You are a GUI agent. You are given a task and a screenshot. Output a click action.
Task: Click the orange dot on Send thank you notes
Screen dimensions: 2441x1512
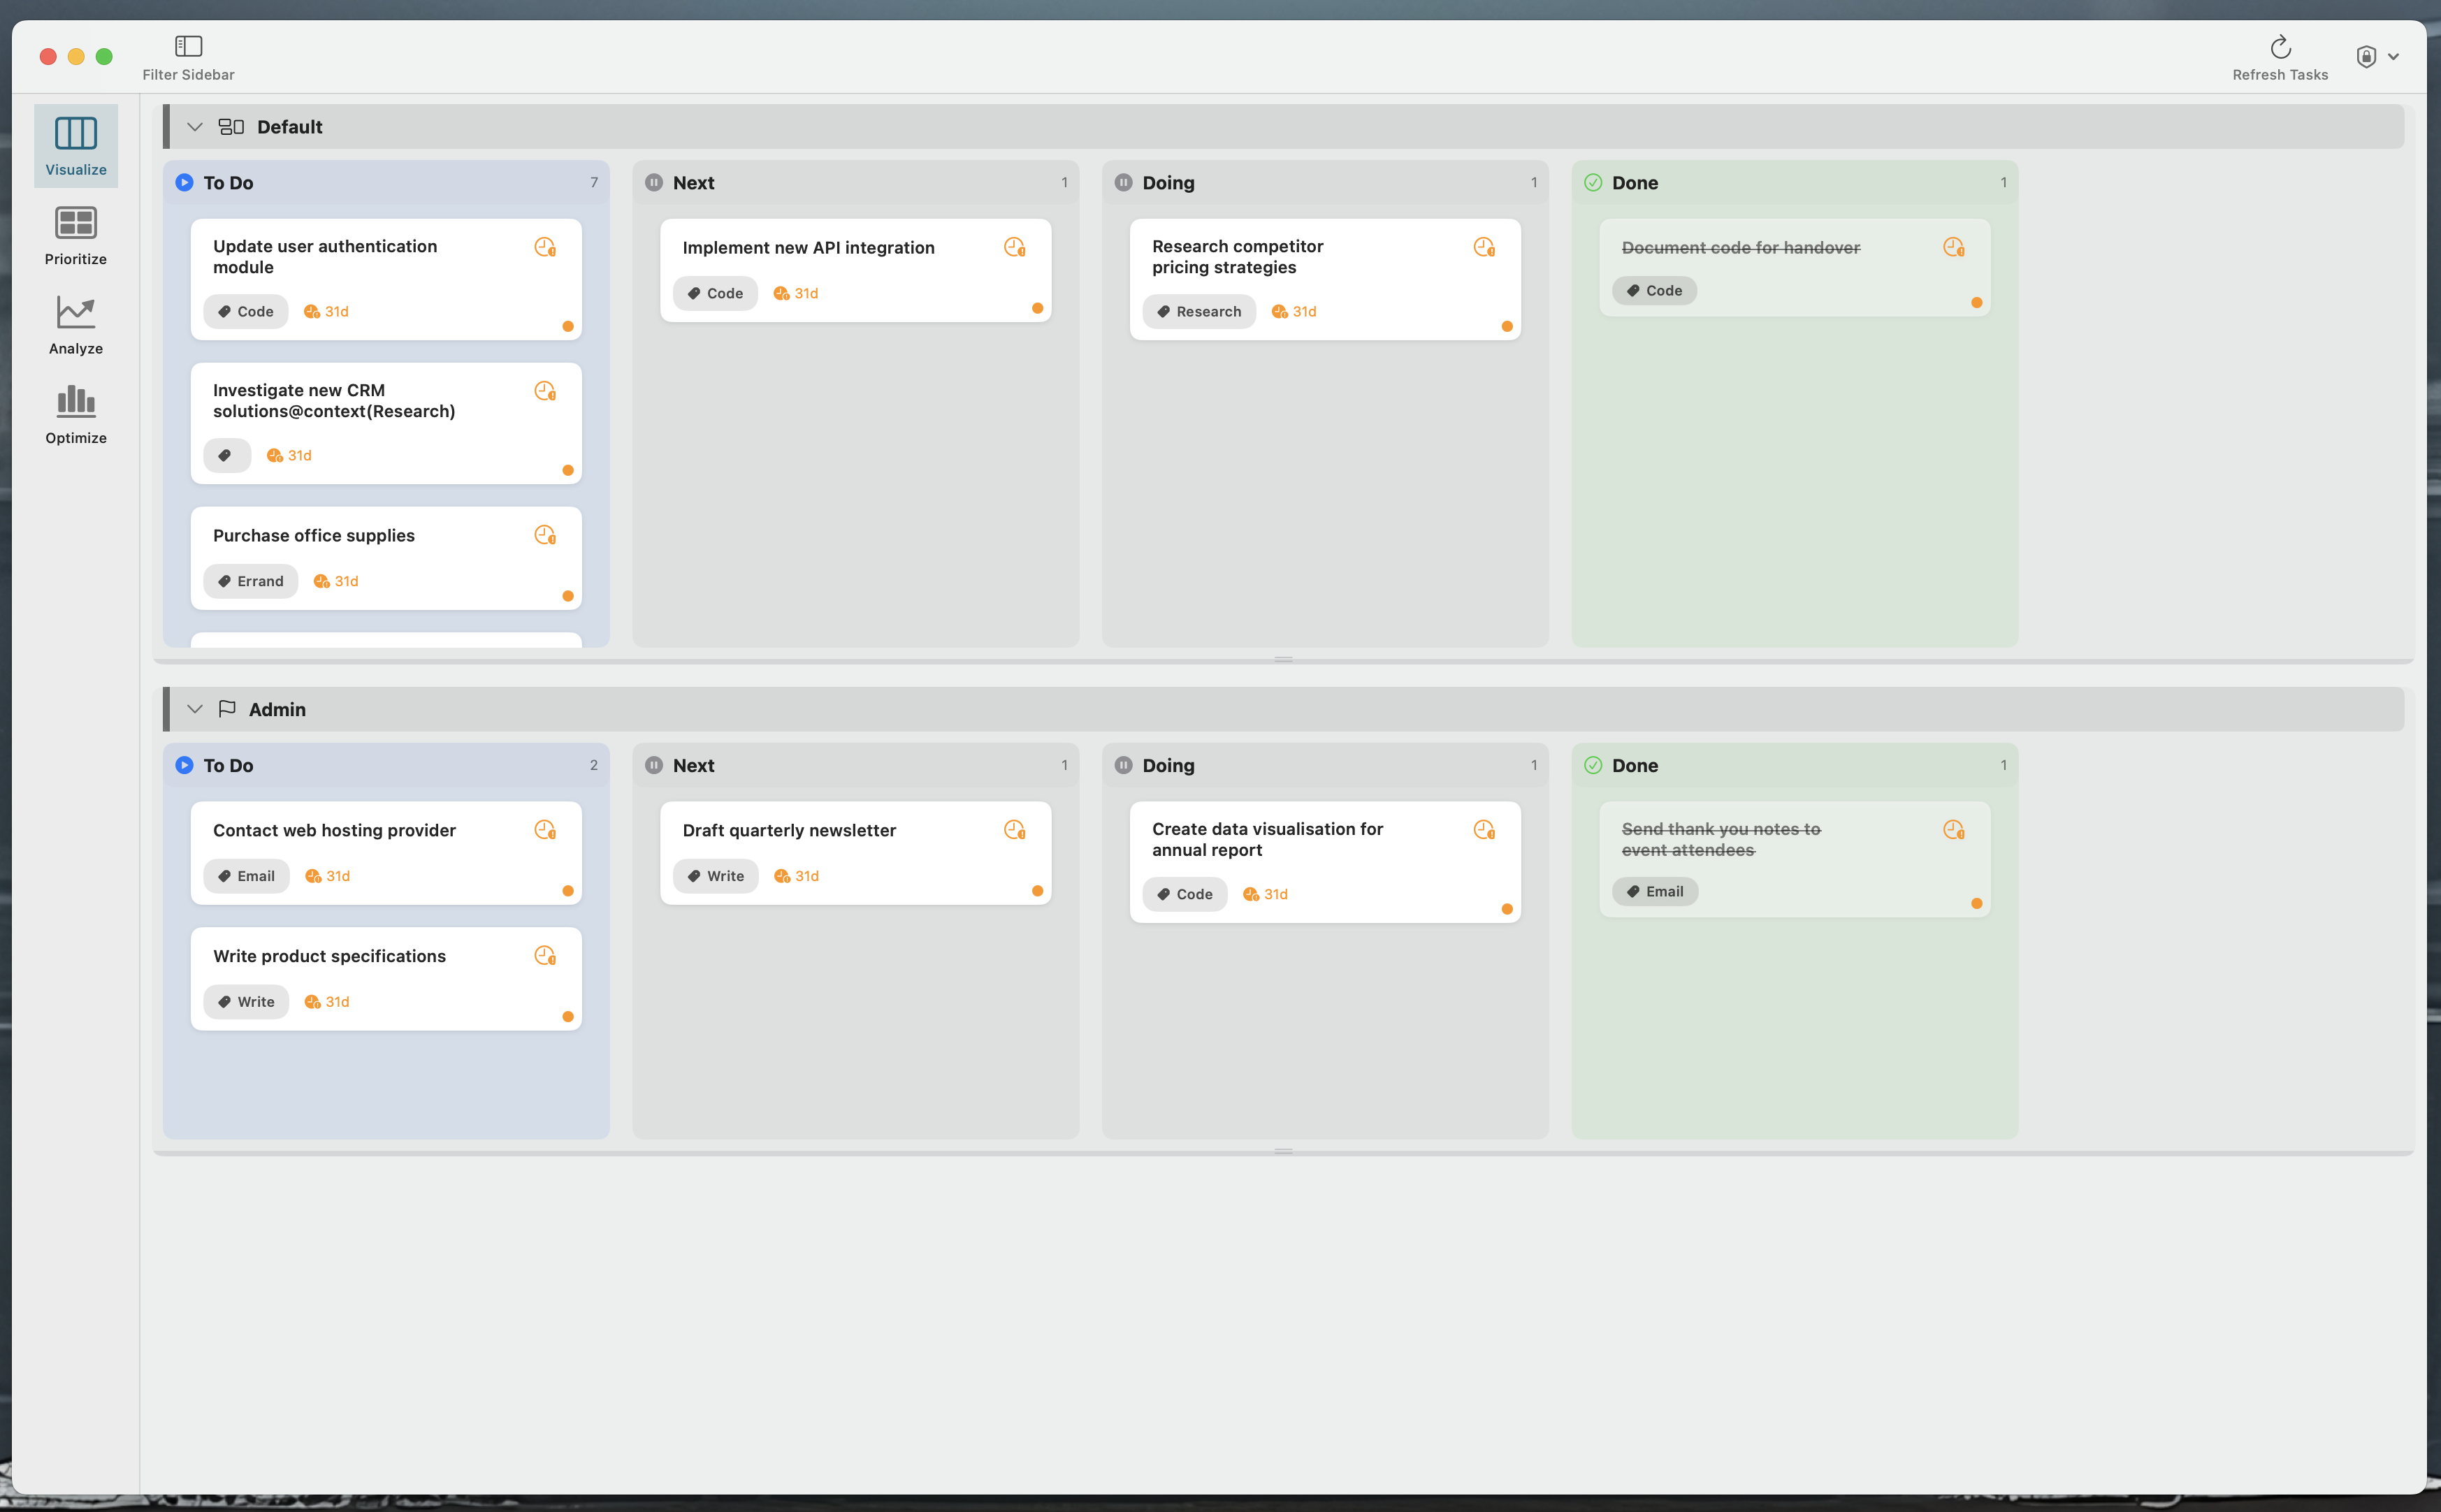(1976, 903)
